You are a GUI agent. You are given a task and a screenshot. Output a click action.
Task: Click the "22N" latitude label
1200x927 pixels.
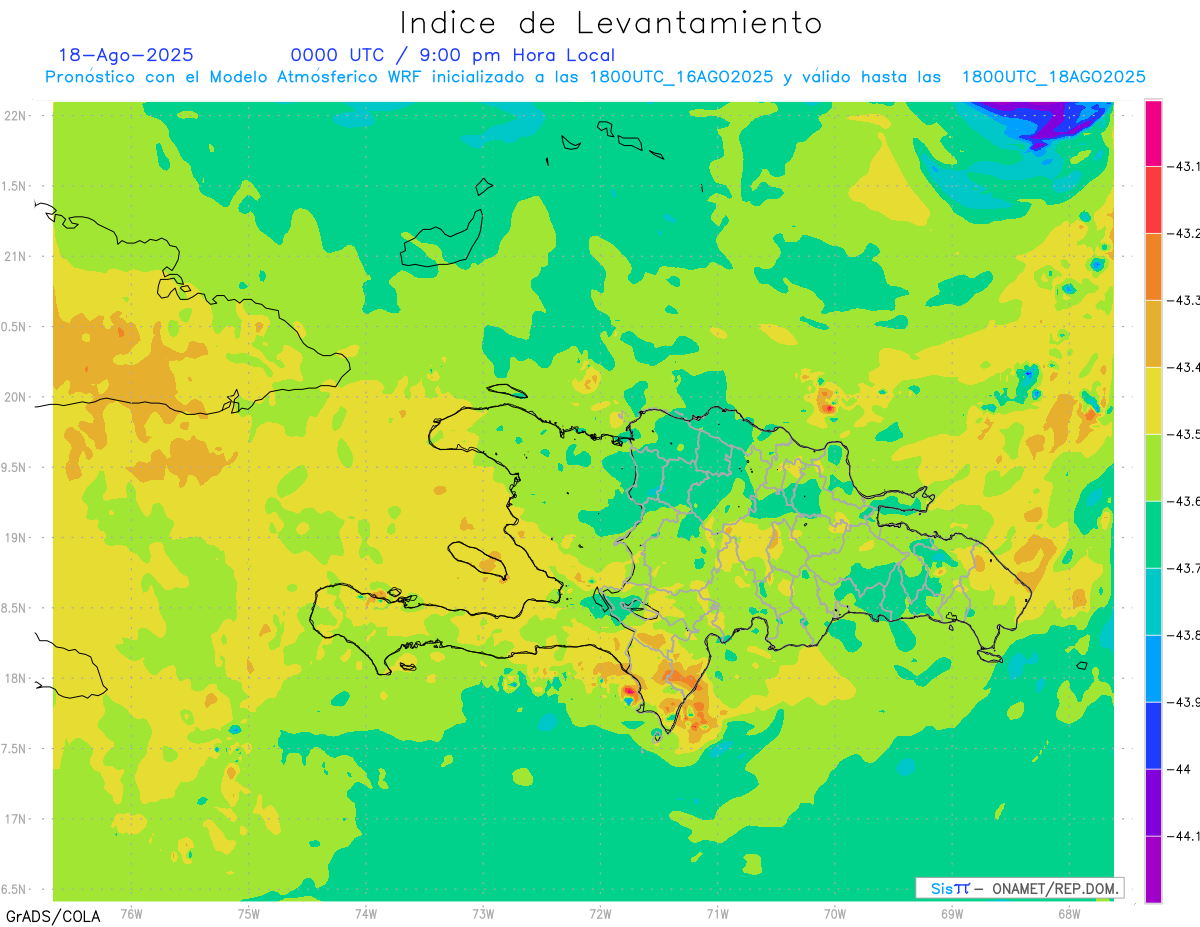pos(16,116)
